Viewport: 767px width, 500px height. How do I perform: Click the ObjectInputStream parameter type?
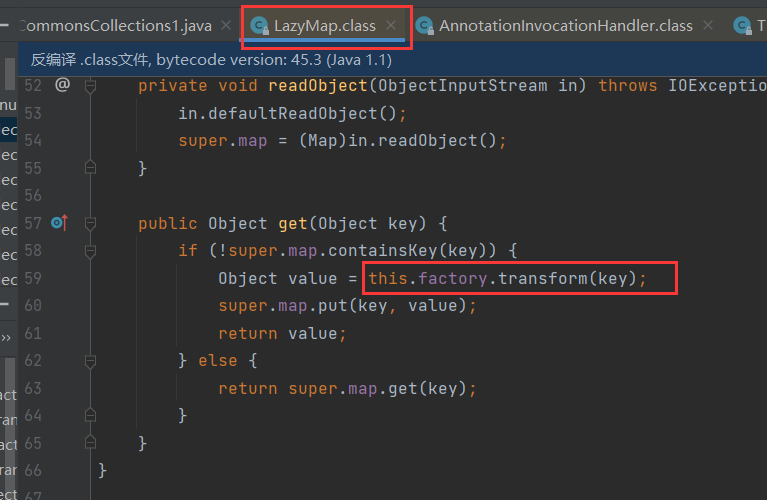[x=462, y=86]
